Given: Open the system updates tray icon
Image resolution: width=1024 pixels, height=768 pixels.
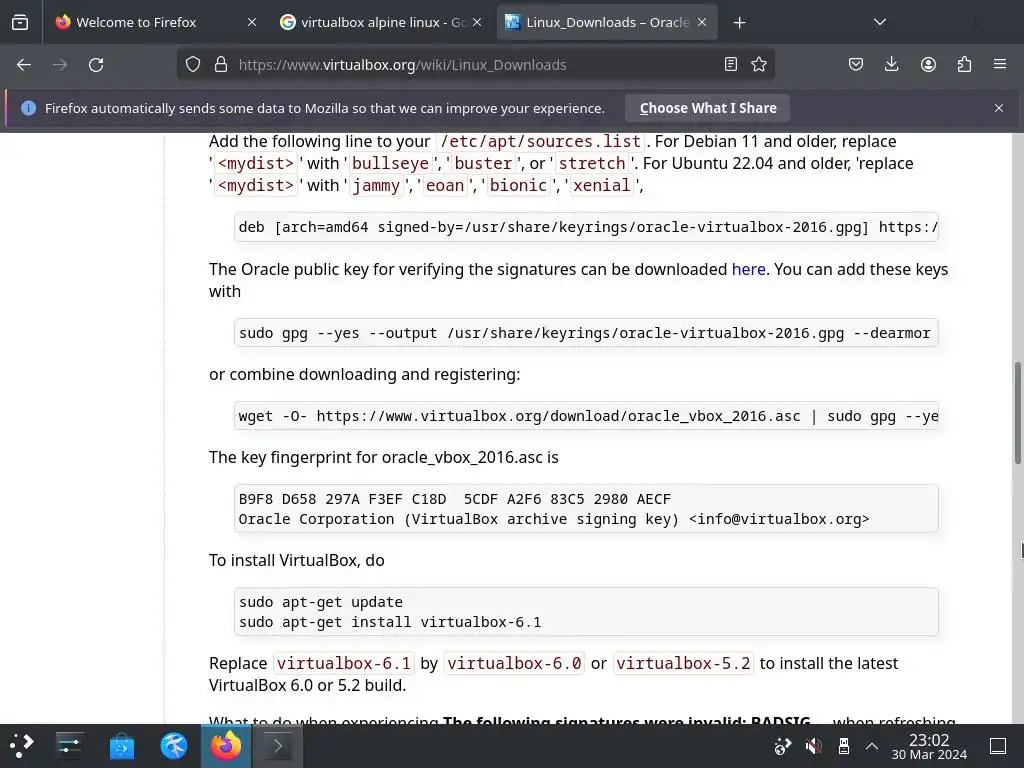Looking at the screenshot, I should [x=782, y=746].
